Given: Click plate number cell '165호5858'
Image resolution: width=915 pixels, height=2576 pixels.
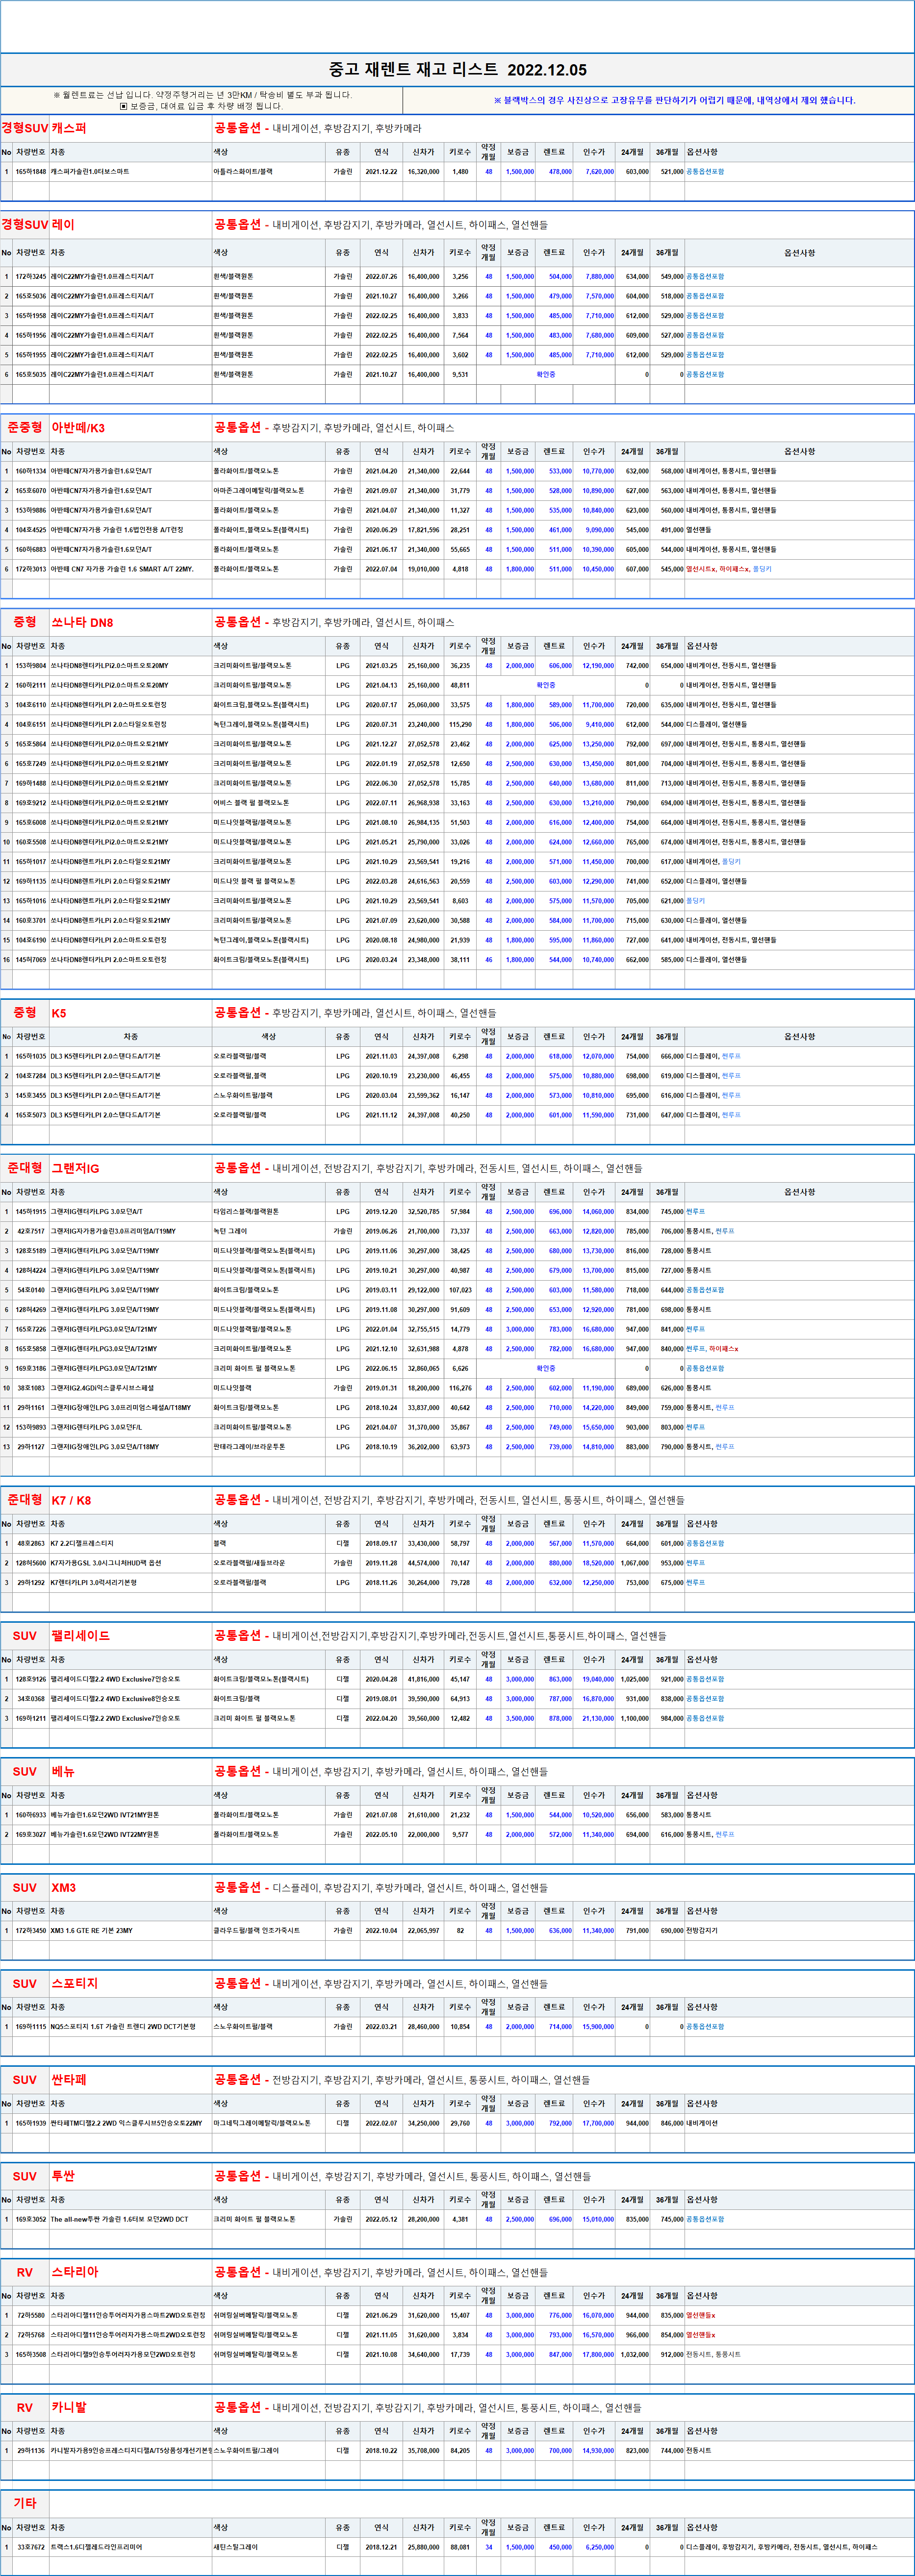Looking at the screenshot, I should pos(31,1349).
